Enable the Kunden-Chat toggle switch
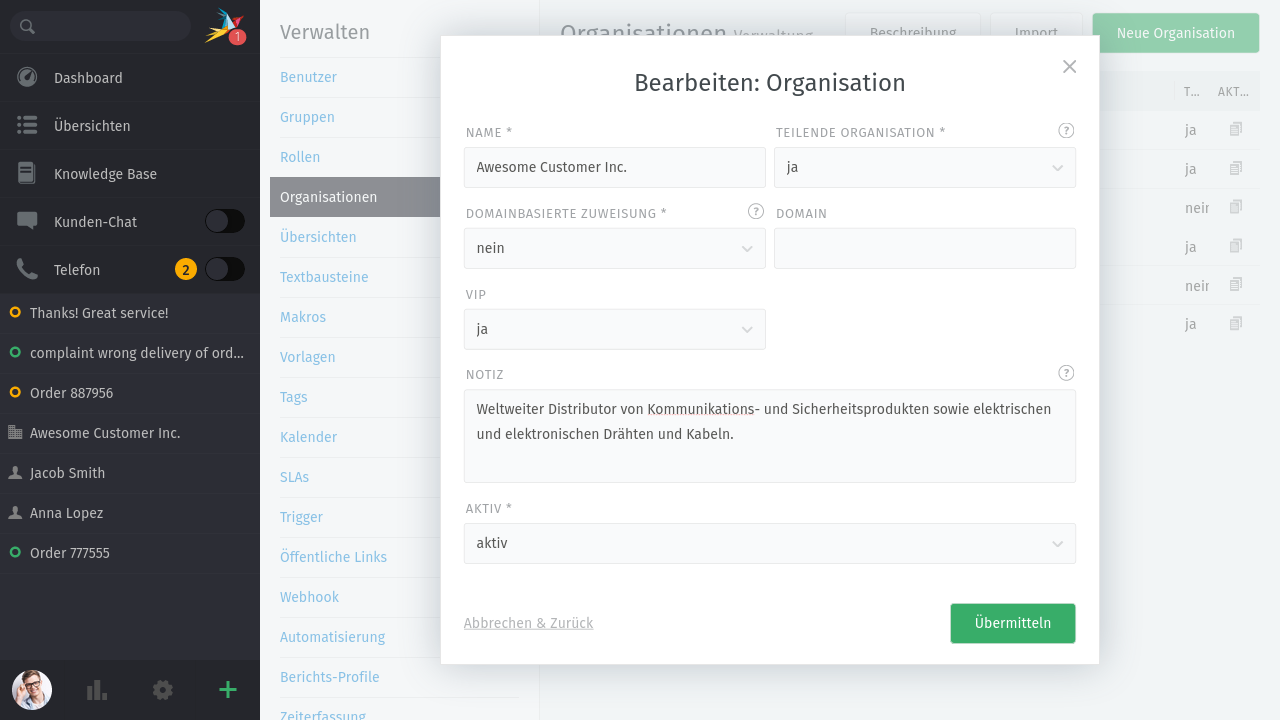 coord(224,221)
